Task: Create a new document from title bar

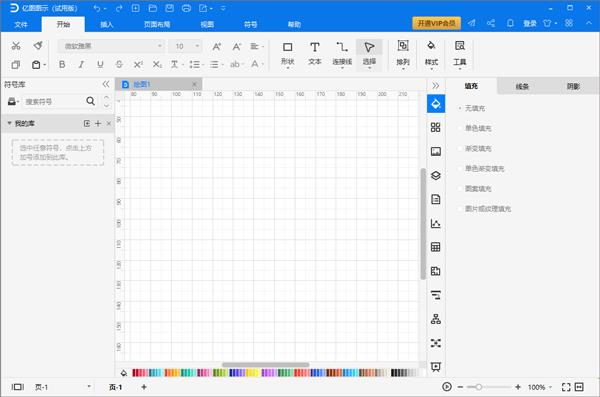Action: (135, 8)
